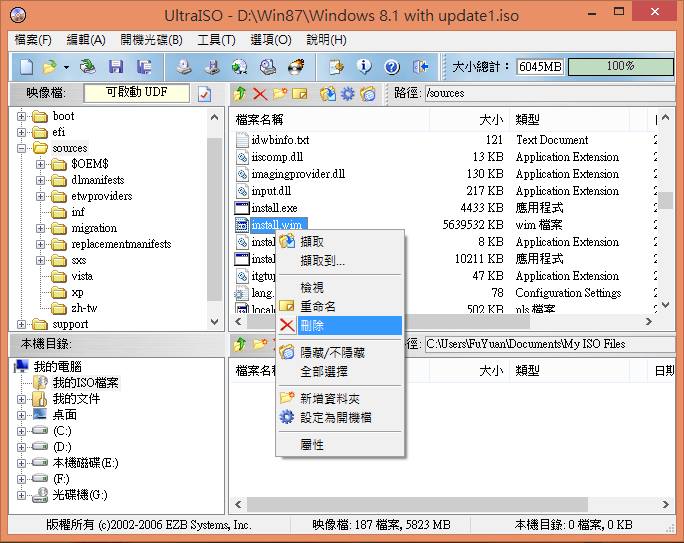Select 光碟機(G:) in local directory tree
684x543 pixels.
coord(80,495)
